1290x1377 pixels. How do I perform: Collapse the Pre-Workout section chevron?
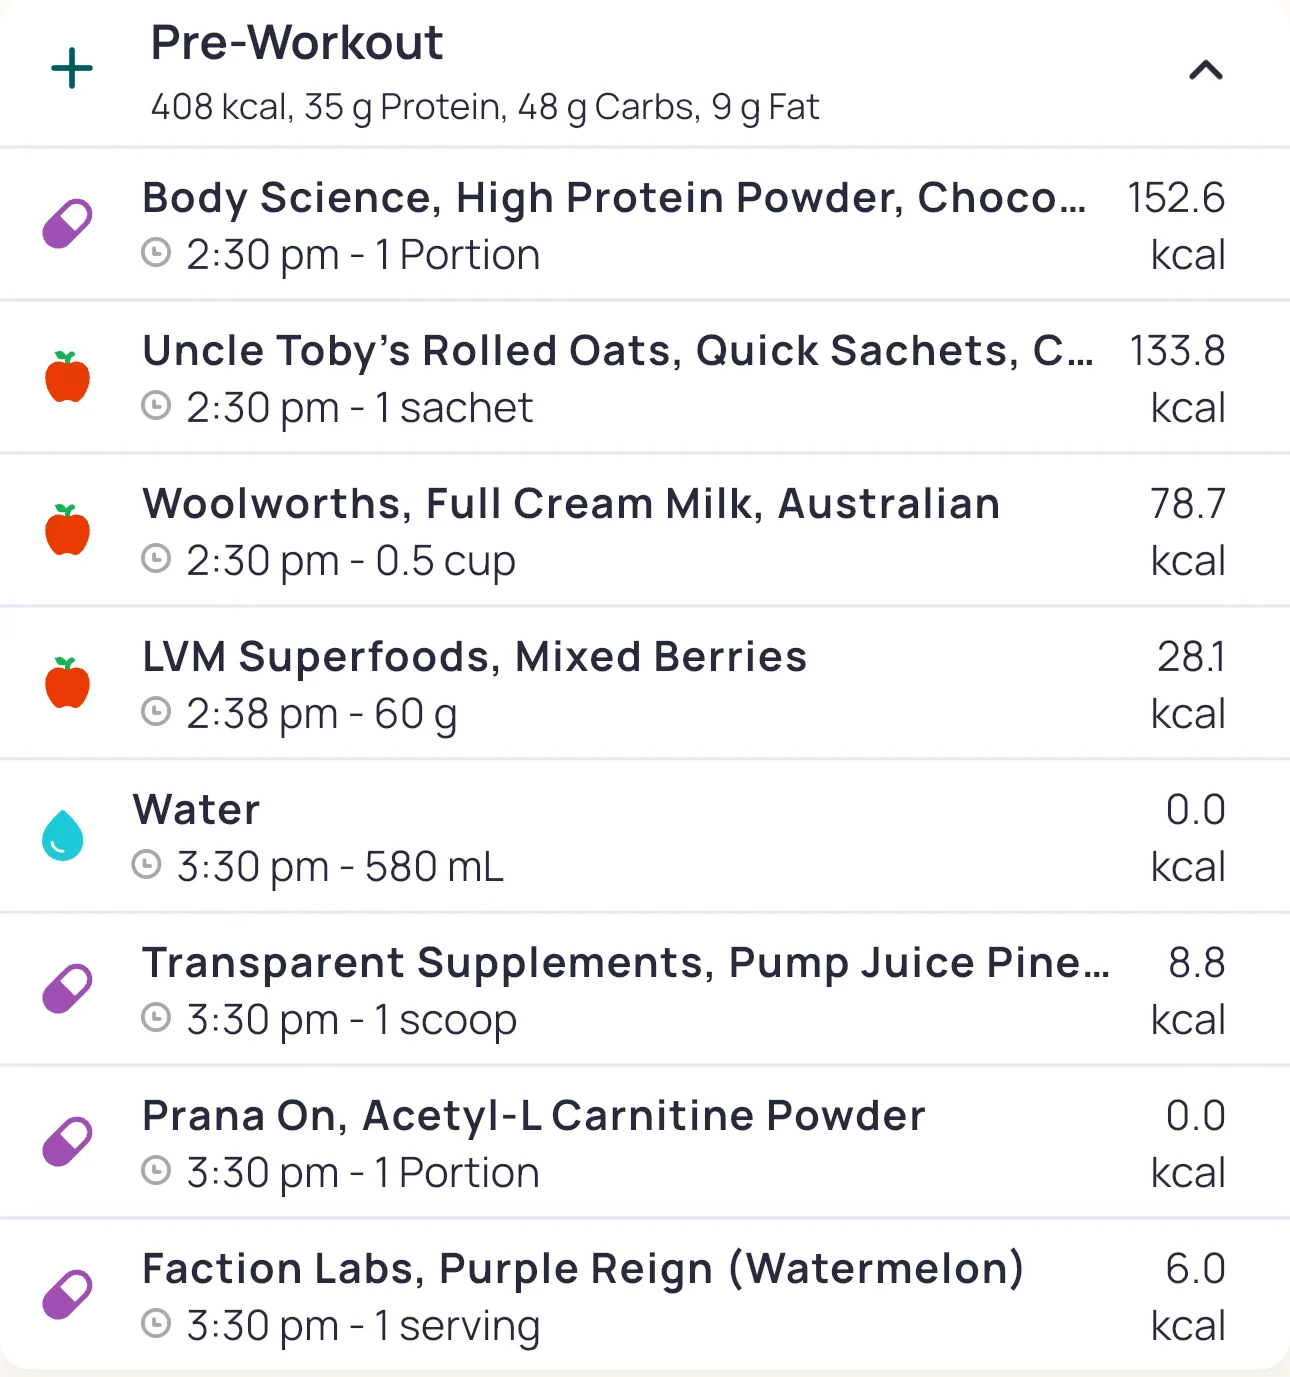[x=1205, y=70]
